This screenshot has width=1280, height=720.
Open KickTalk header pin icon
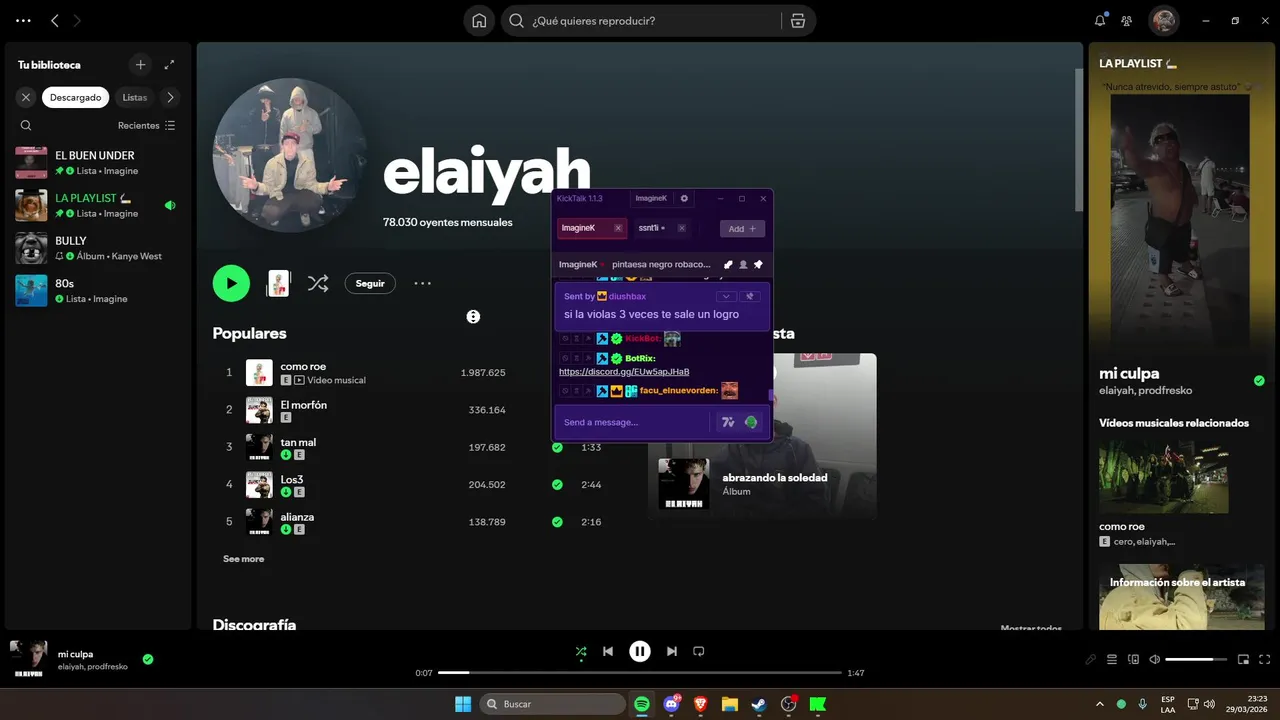tap(758, 264)
